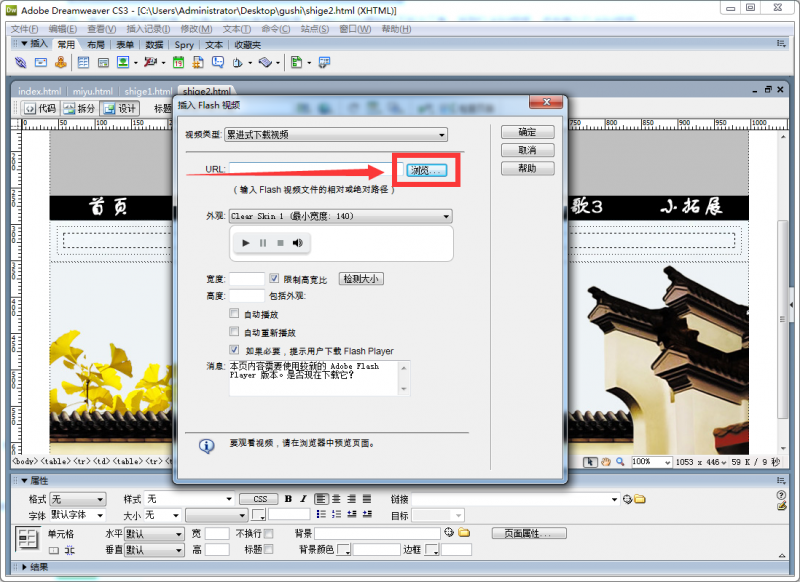Open the 外观 skin dropdown
800x582 pixels.
pyautogui.click(x=340, y=216)
